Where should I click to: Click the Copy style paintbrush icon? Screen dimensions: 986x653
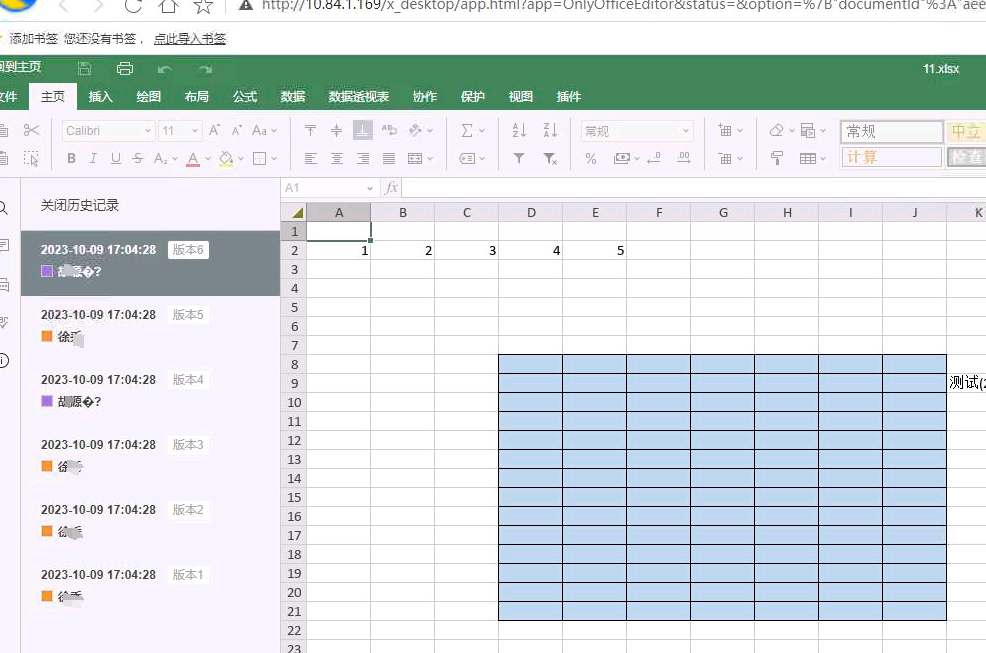777,159
